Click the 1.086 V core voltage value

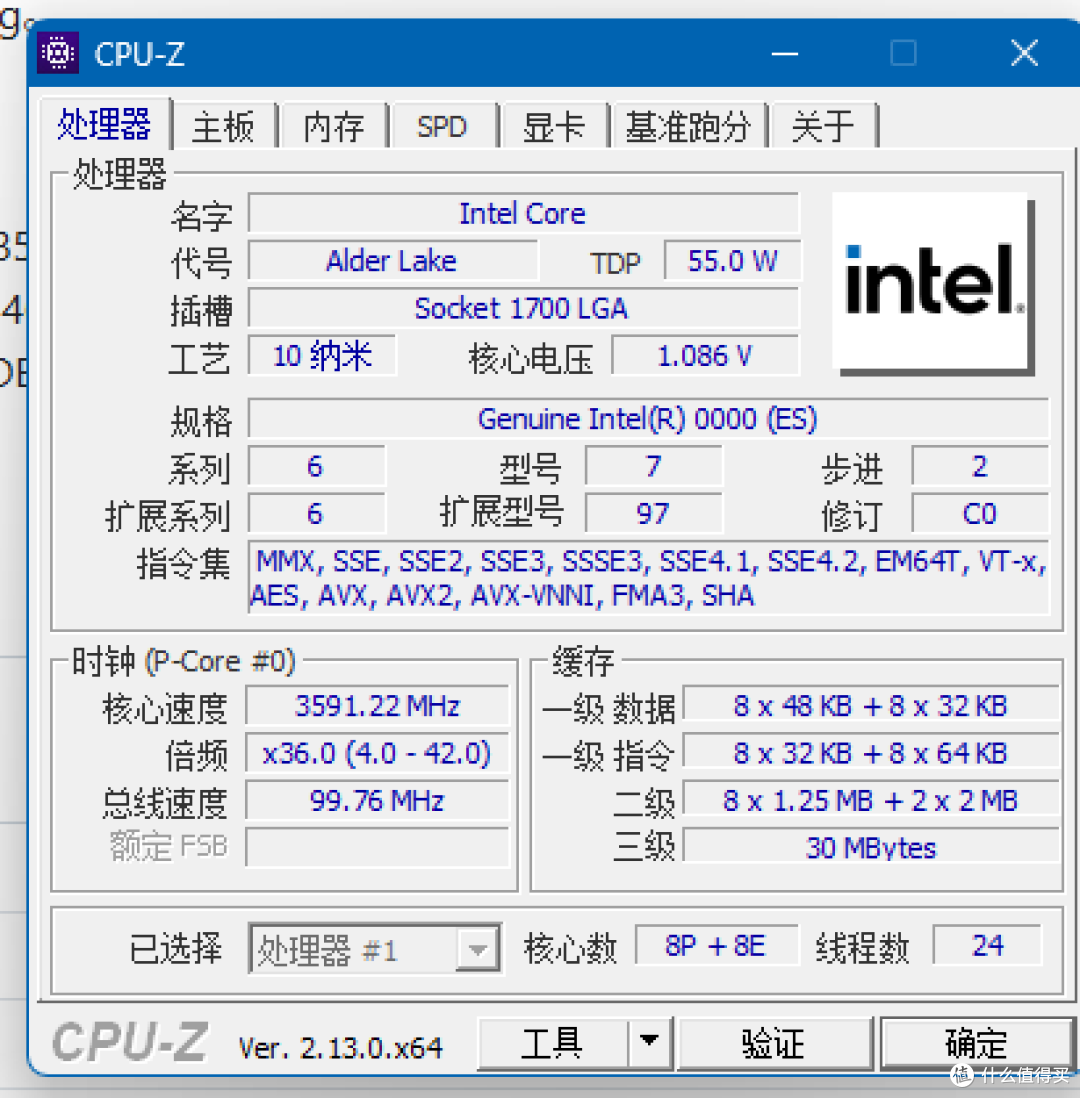[x=705, y=356]
